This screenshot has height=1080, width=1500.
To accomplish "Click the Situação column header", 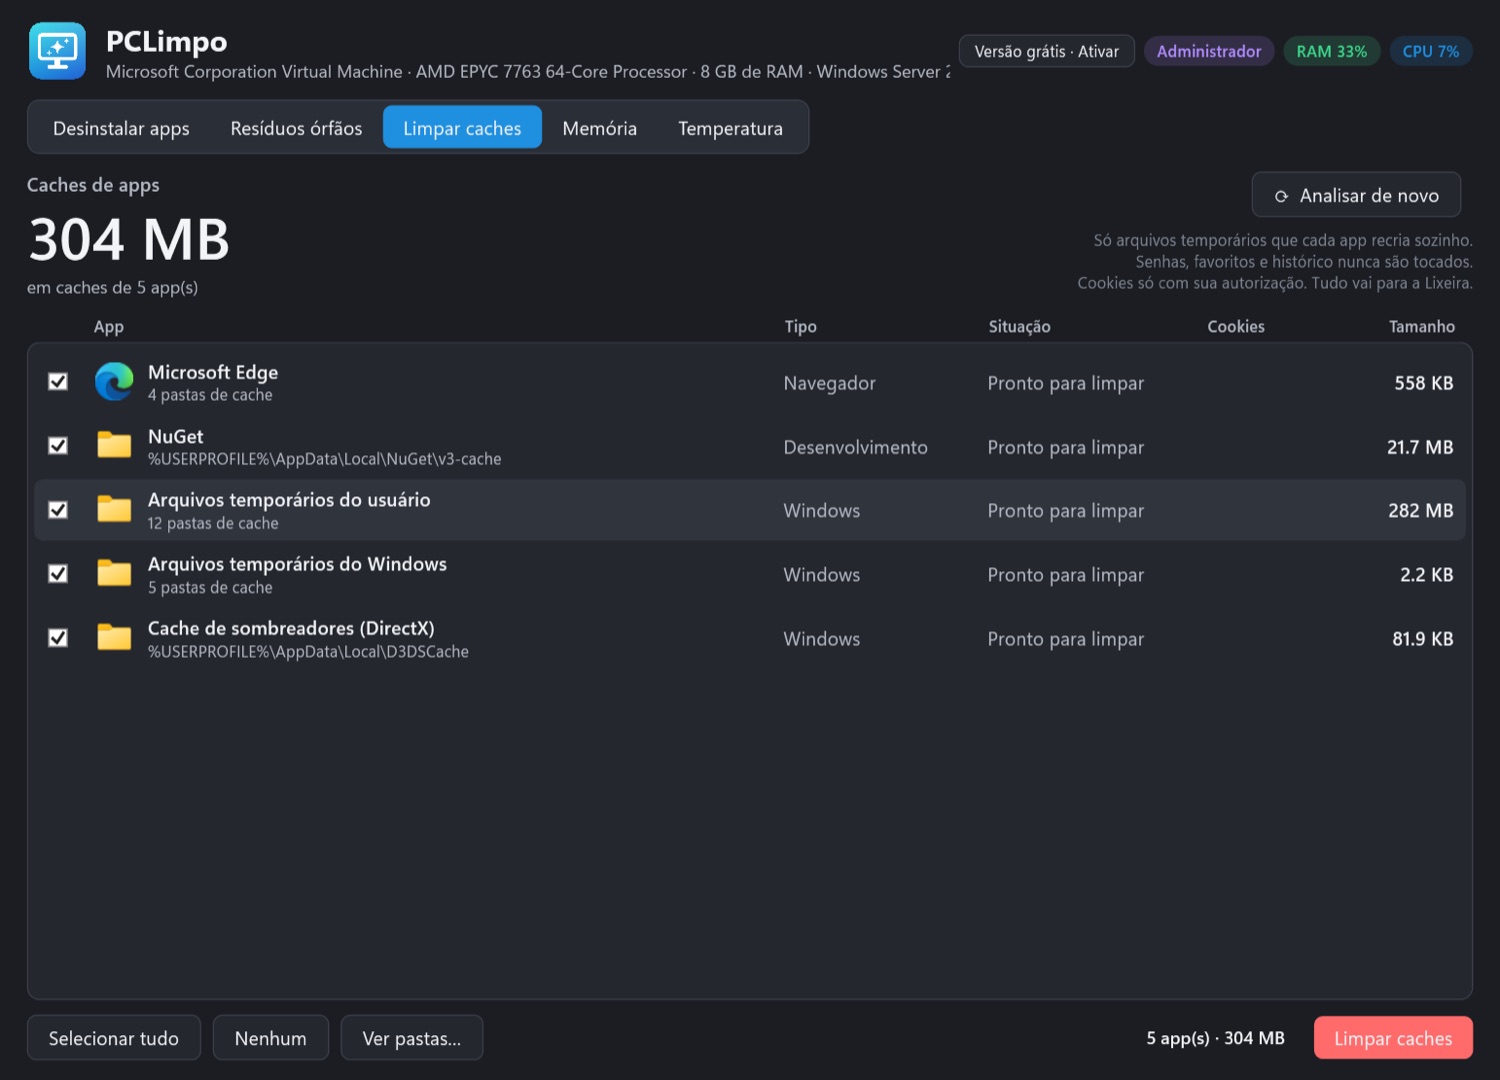I will coord(1019,327).
